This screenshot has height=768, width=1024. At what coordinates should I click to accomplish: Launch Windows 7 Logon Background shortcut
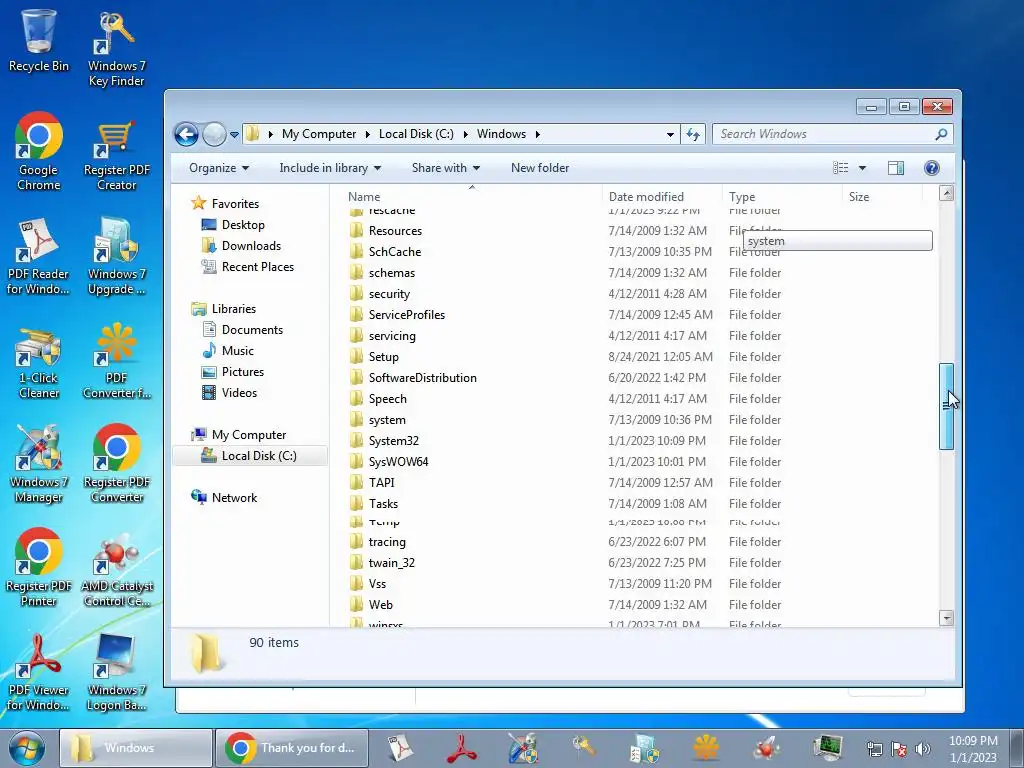(116, 673)
